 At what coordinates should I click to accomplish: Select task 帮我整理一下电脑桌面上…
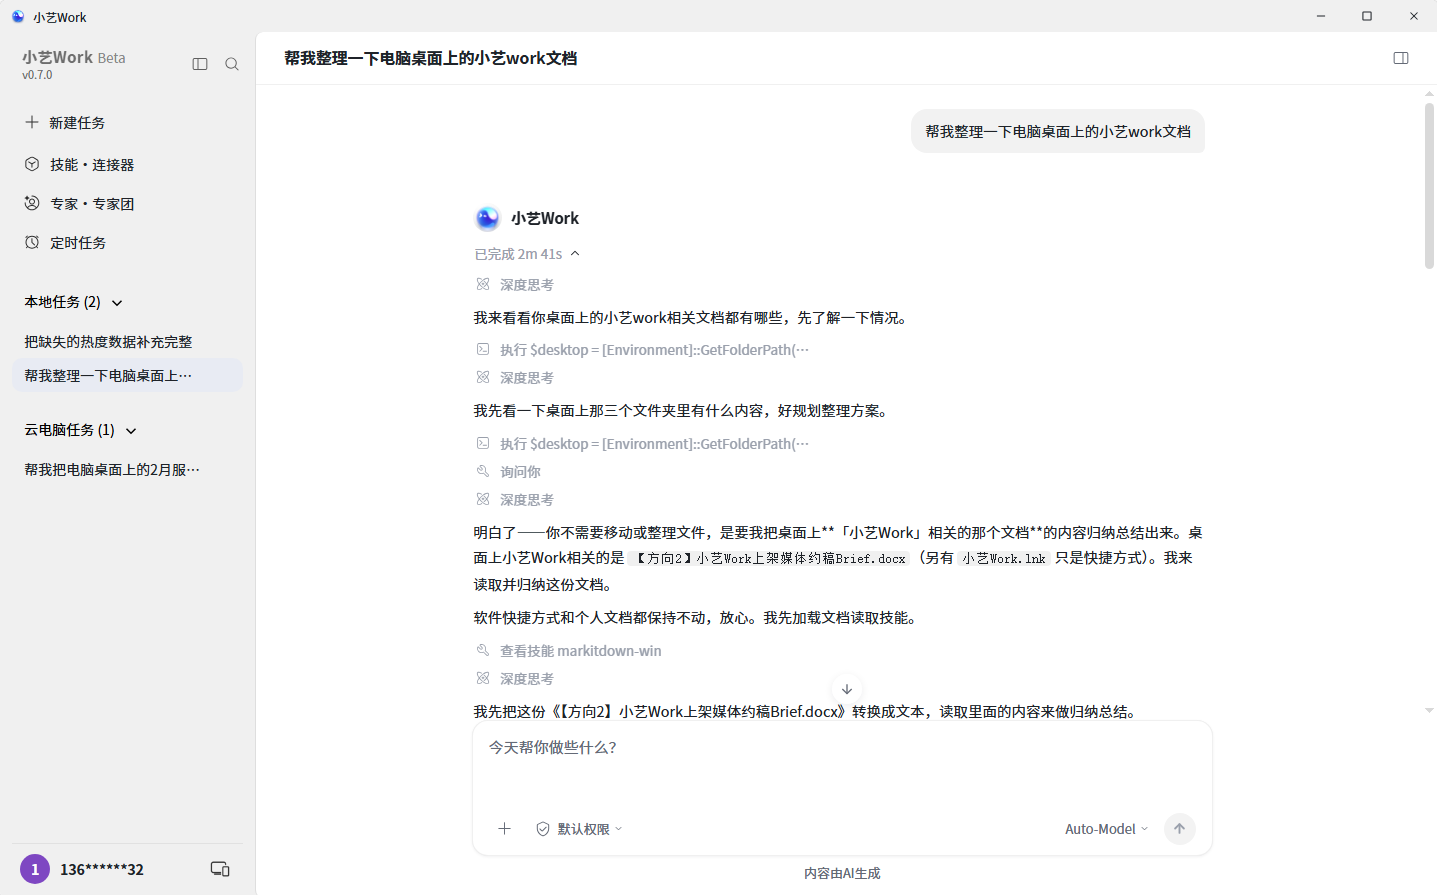[x=127, y=376]
